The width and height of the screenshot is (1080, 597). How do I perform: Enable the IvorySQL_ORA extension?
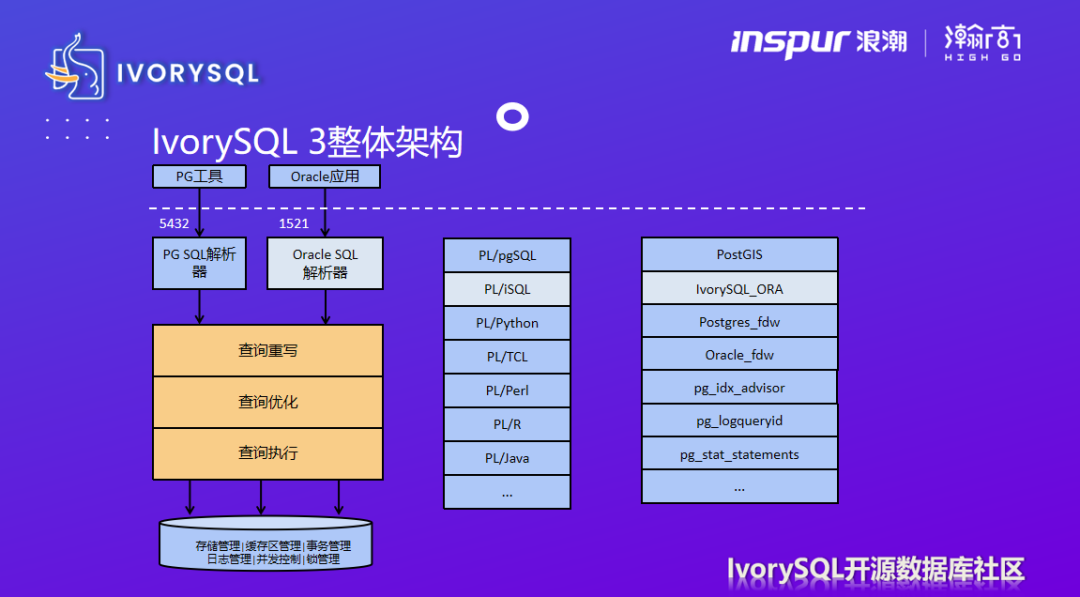point(738,287)
